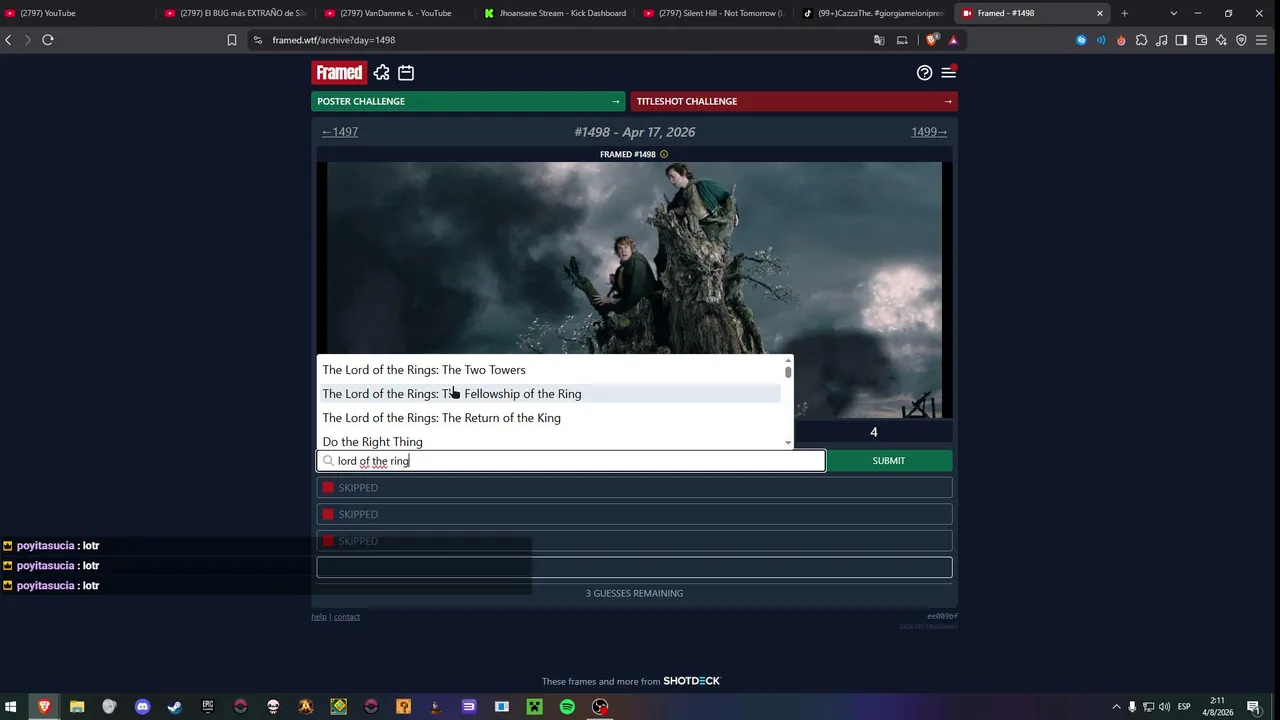Open the Framed hamburger menu
The image size is (1280, 720).
(949, 72)
